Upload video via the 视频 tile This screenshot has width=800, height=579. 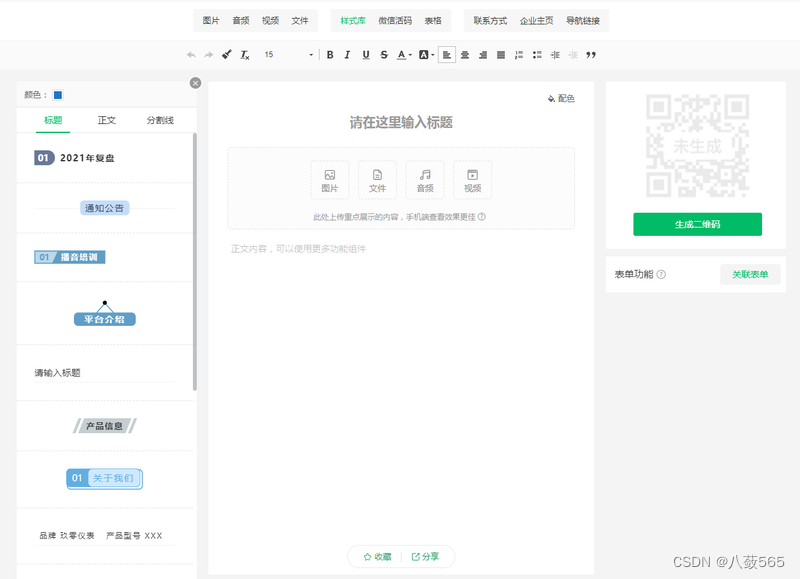coord(472,180)
